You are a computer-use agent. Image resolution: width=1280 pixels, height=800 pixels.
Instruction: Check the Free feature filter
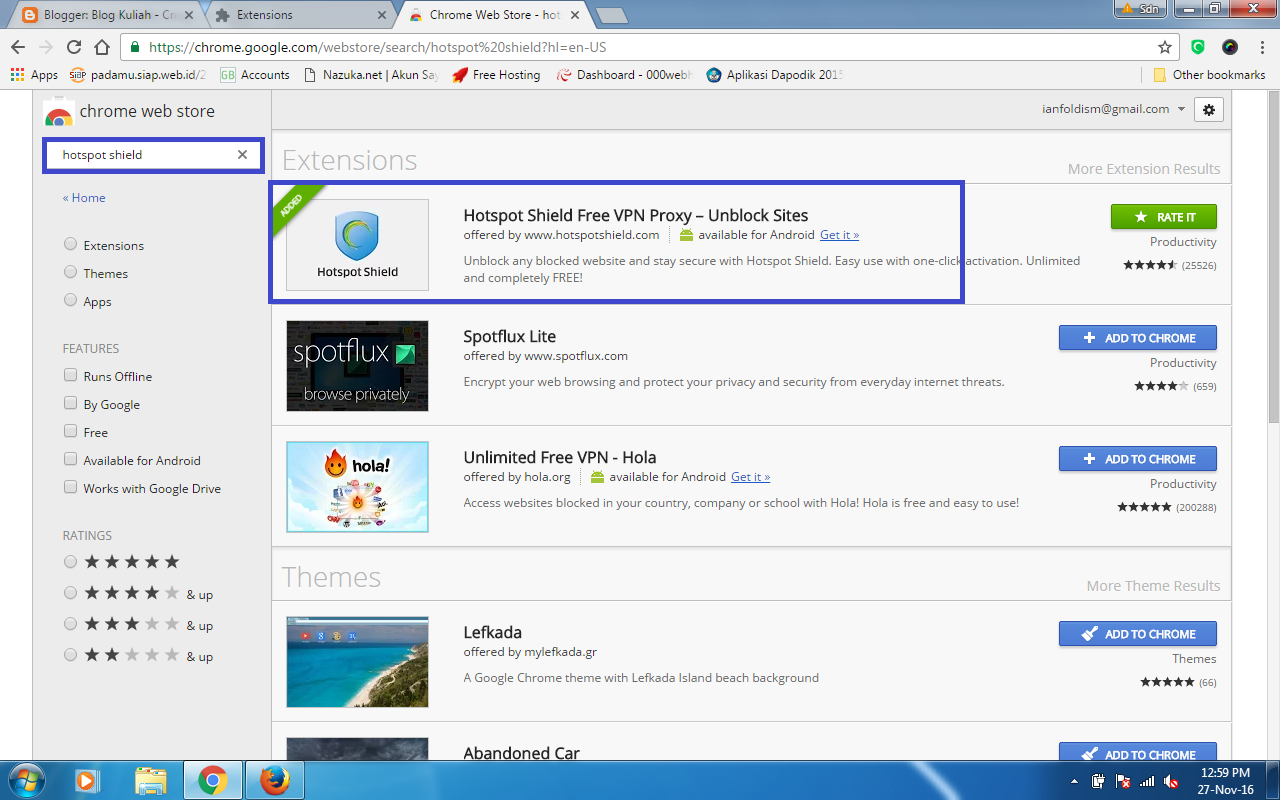[70, 431]
